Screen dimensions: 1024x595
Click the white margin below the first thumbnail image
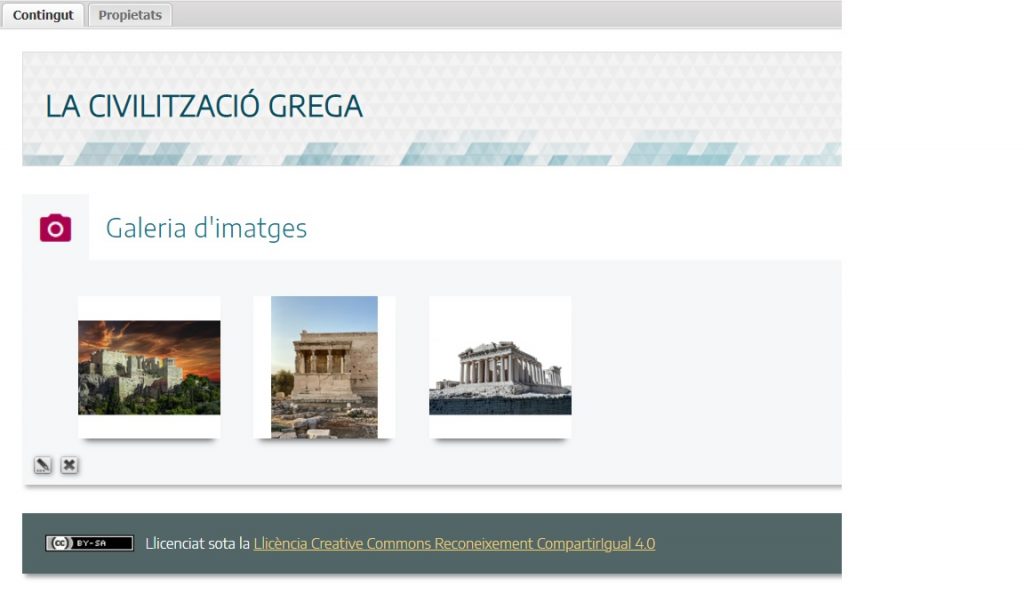click(149, 427)
